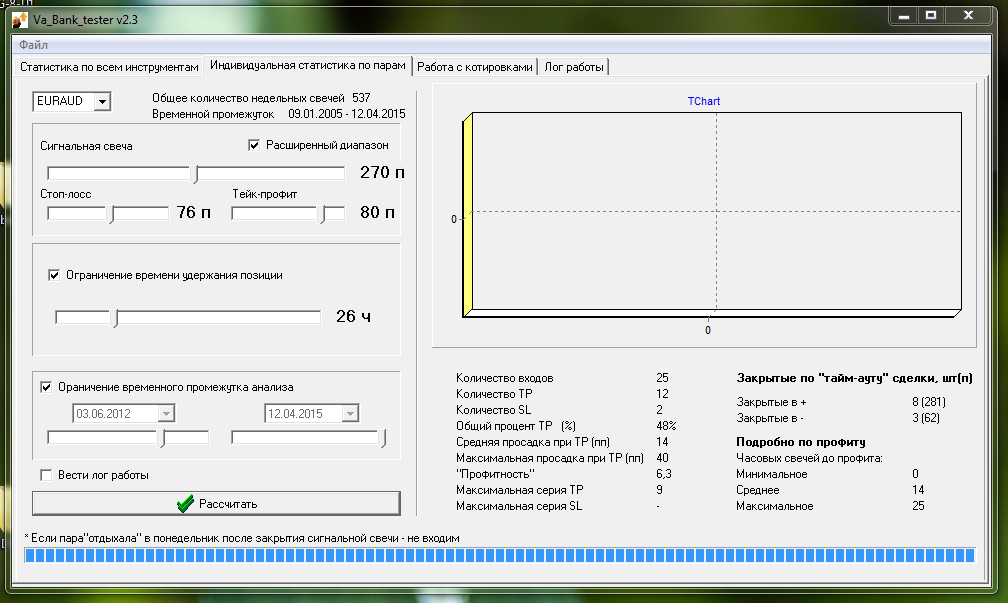The image size is (1008, 603).
Task: Click the Количество входов value 25
Action: pyautogui.click(x=662, y=378)
